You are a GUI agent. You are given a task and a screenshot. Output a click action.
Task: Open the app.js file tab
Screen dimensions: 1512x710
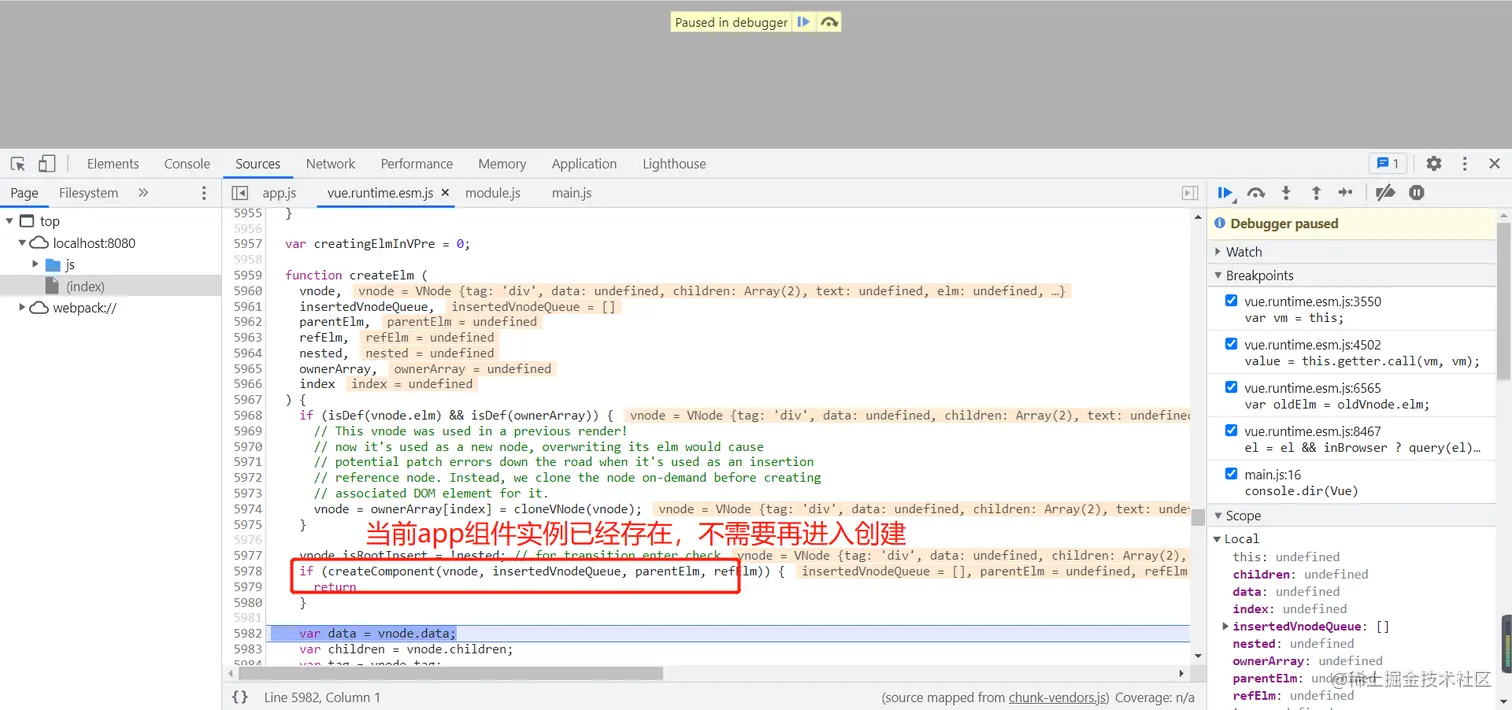click(279, 193)
